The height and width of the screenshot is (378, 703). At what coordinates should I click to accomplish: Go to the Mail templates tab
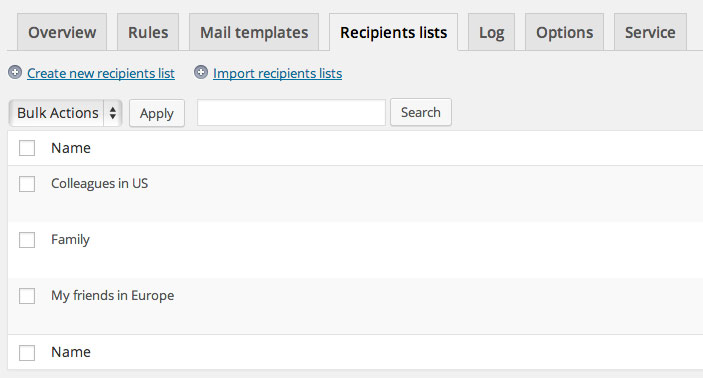click(x=254, y=32)
